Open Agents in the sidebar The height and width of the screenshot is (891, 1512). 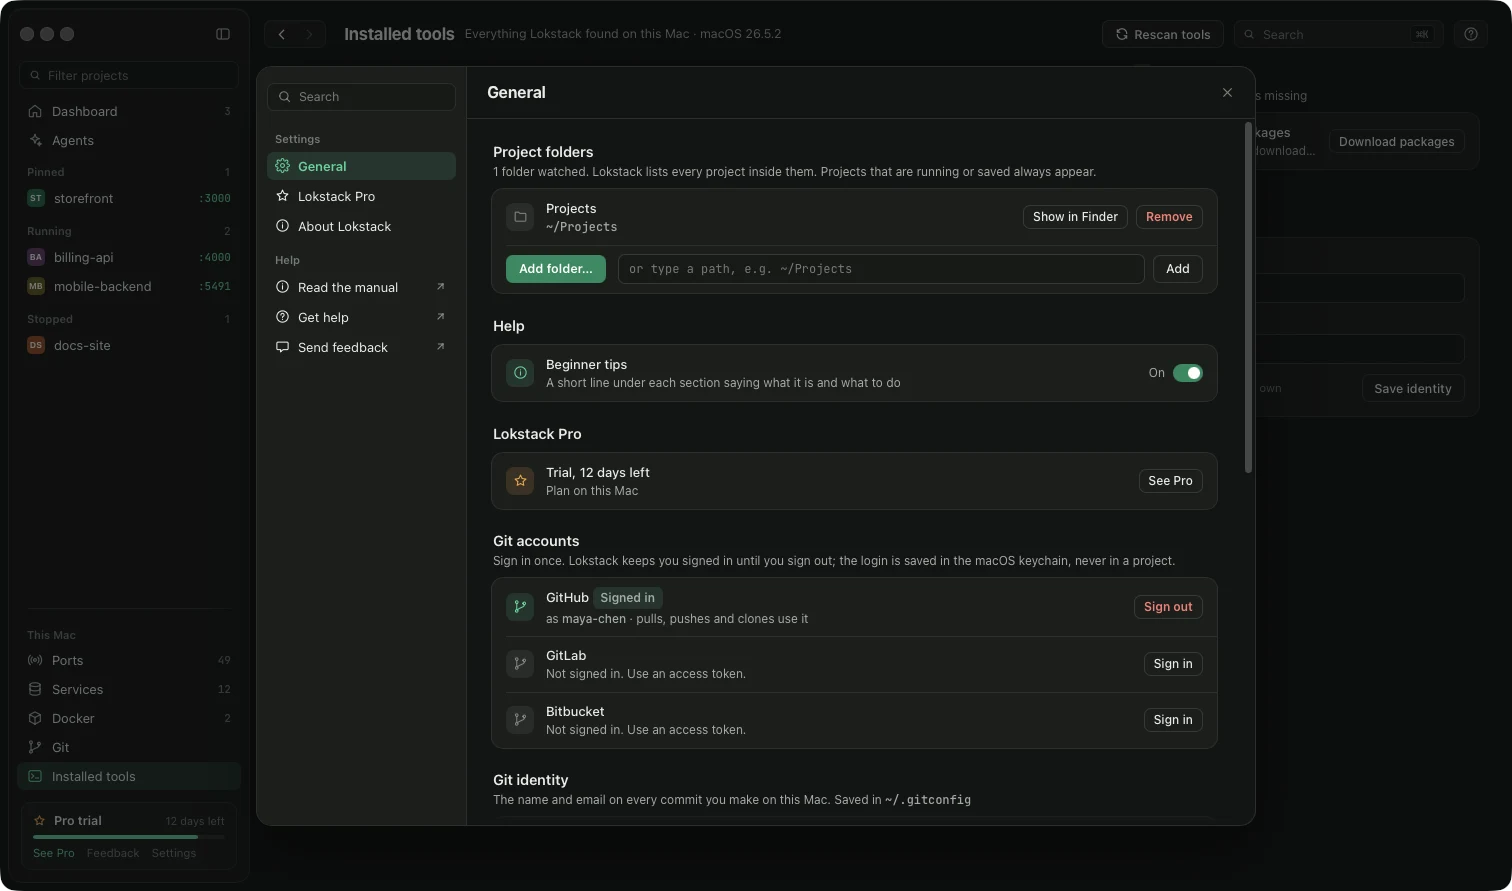[129, 140]
